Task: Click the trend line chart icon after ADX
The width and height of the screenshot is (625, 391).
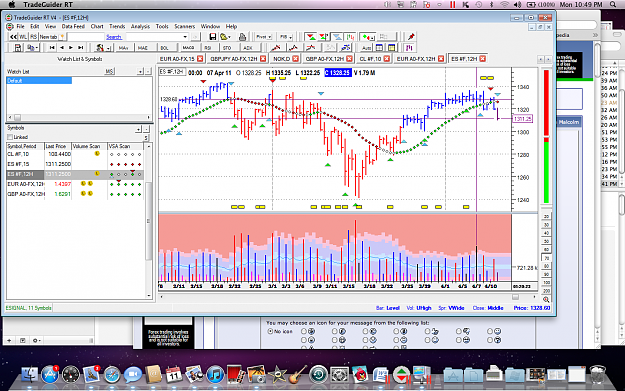Action: (275, 48)
